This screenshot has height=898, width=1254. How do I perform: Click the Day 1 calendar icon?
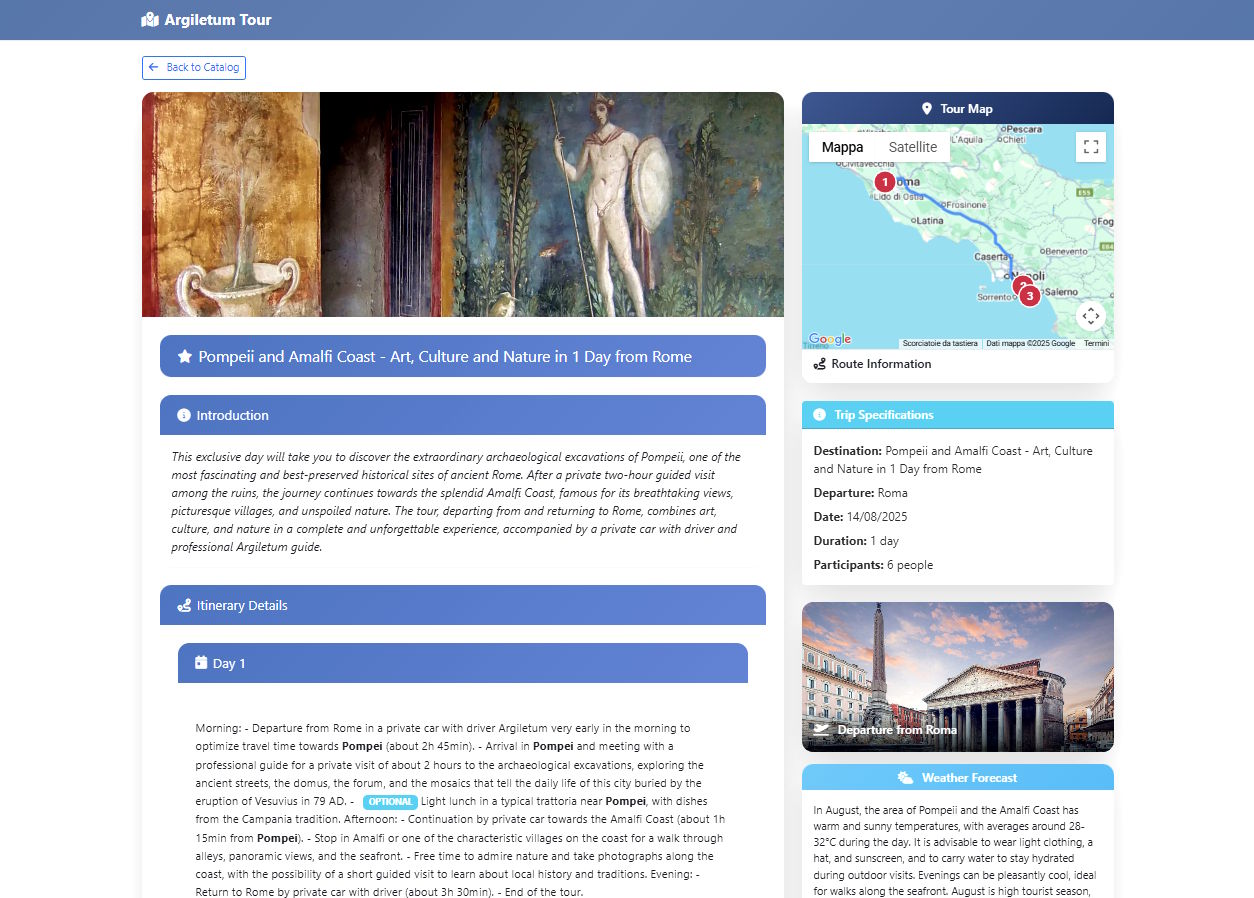[201, 663]
